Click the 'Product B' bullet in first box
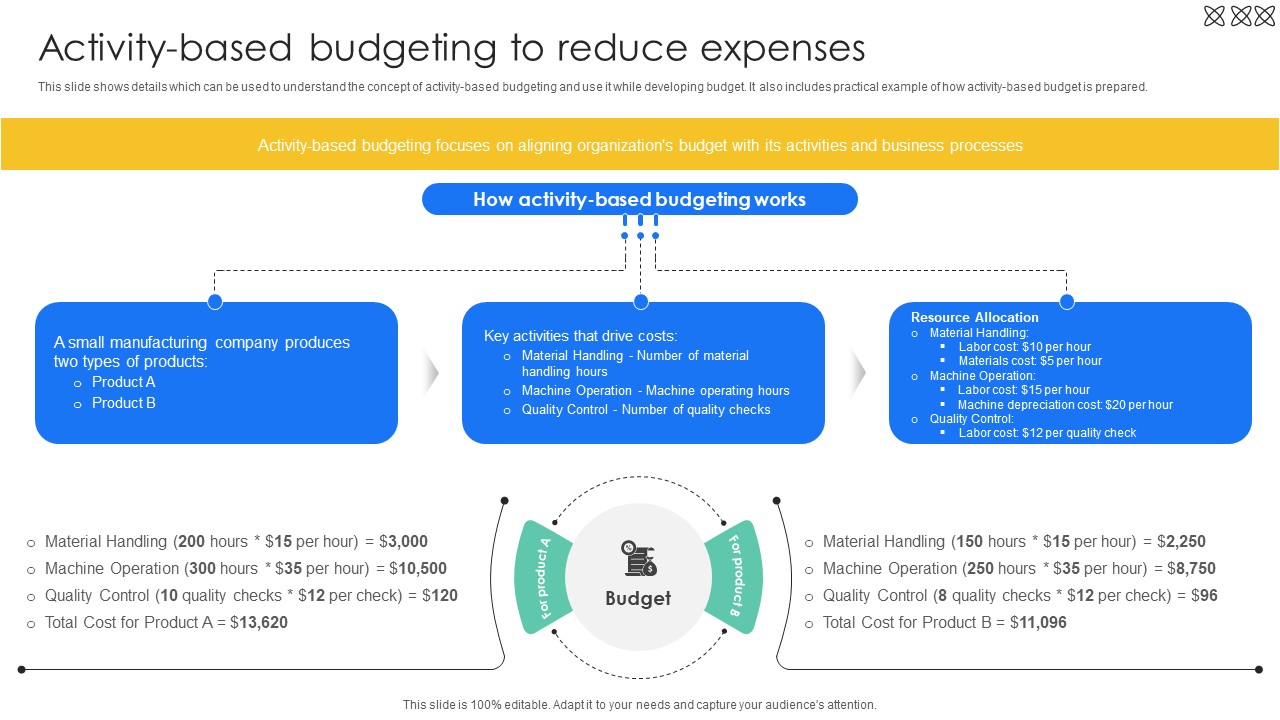The height and width of the screenshot is (720, 1280). (x=124, y=403)
